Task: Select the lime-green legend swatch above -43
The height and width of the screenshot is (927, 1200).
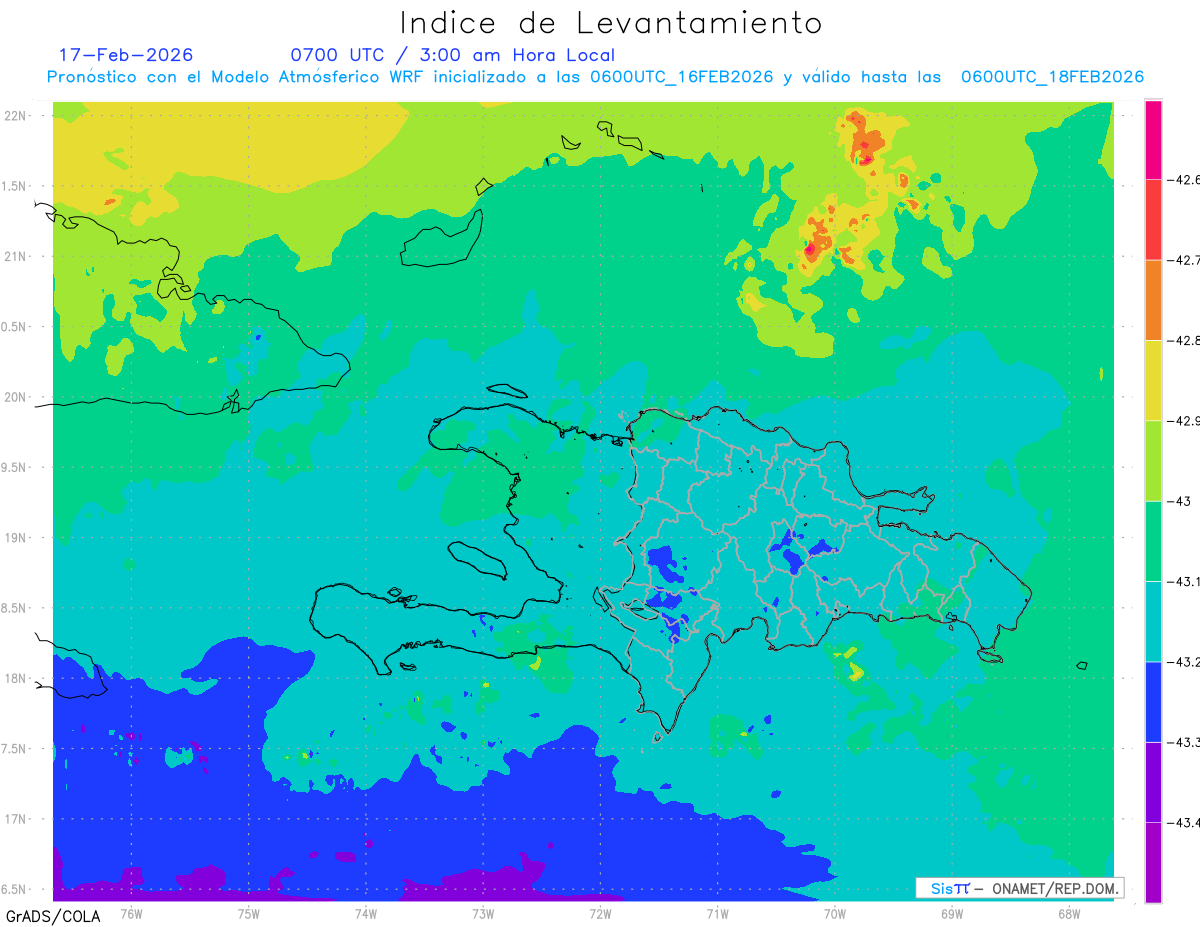Action: pos(1153,461)
